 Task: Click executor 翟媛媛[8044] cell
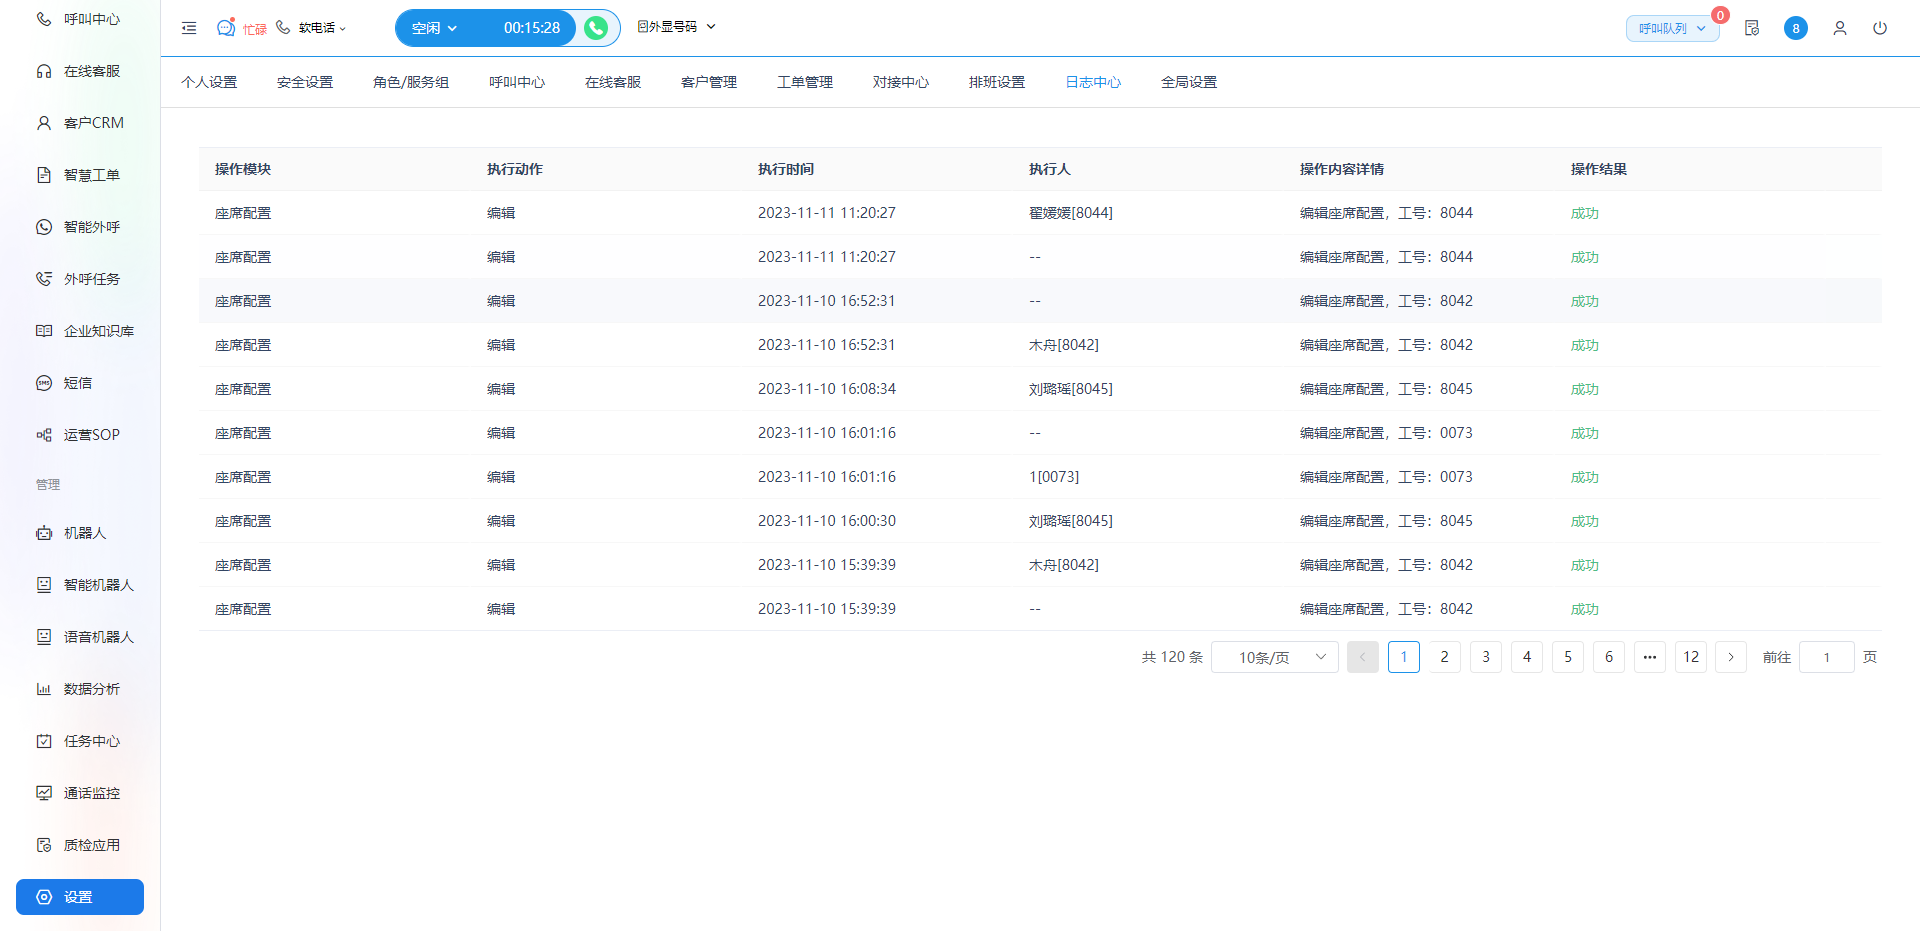point(1071,213)
